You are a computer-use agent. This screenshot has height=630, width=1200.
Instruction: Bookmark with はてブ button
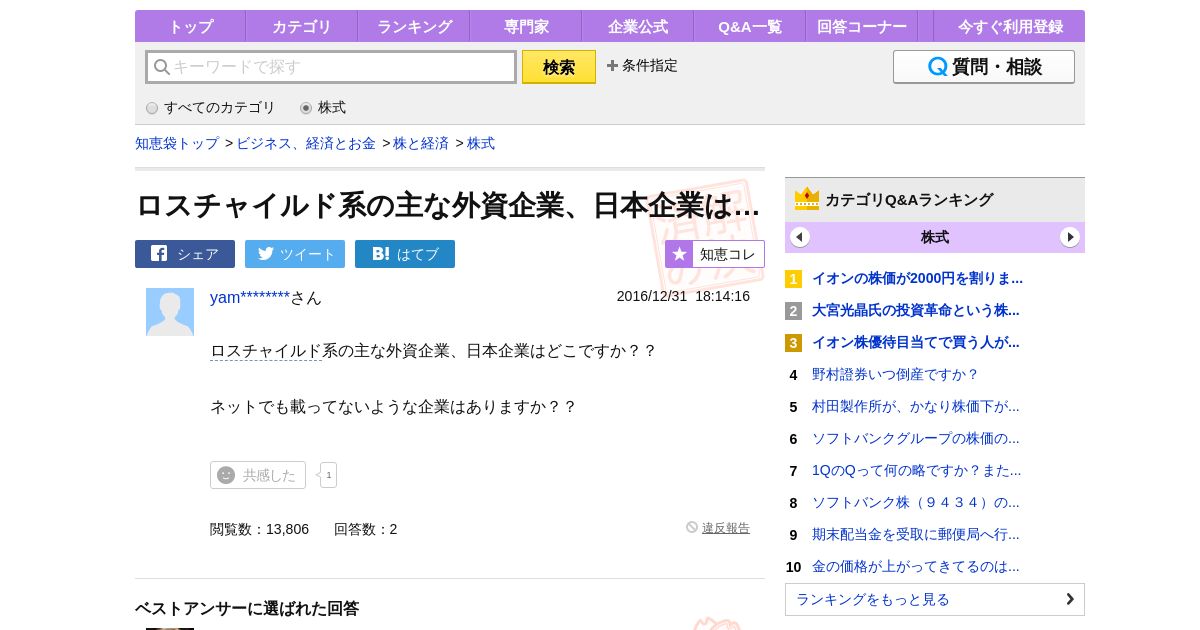[x=405, y=254]
